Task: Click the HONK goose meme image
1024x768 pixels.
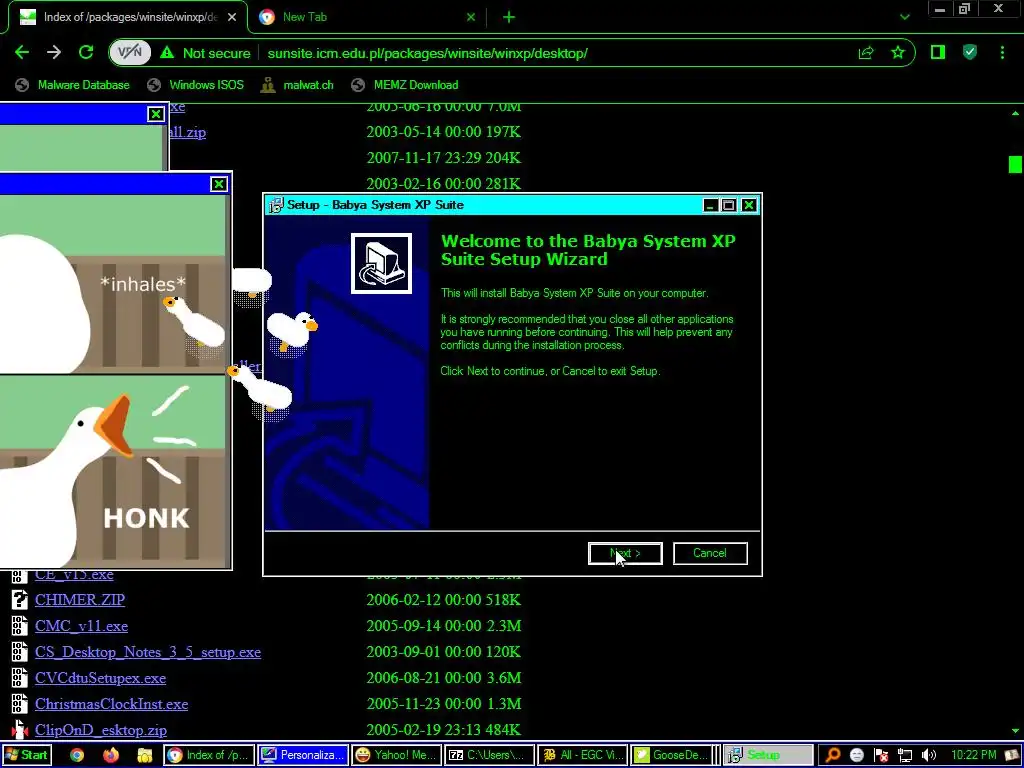Action: tap(114, 472)
